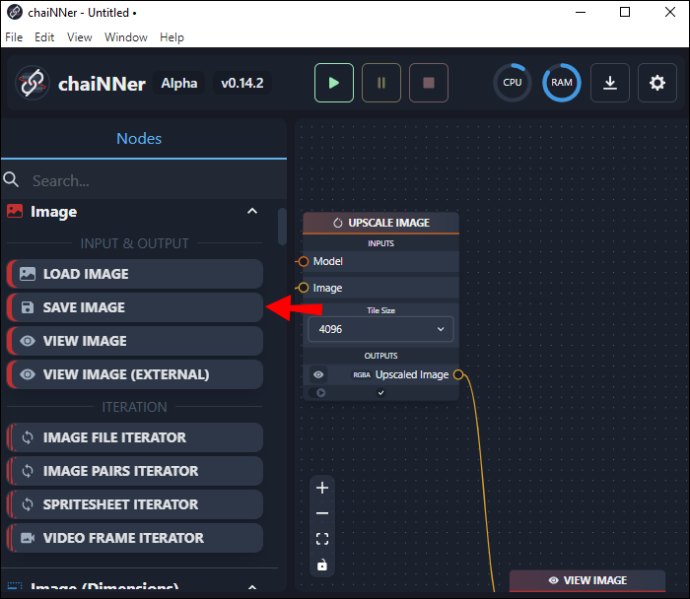
Task: Check the RAM usage indicator
Action: coord(562,83)
